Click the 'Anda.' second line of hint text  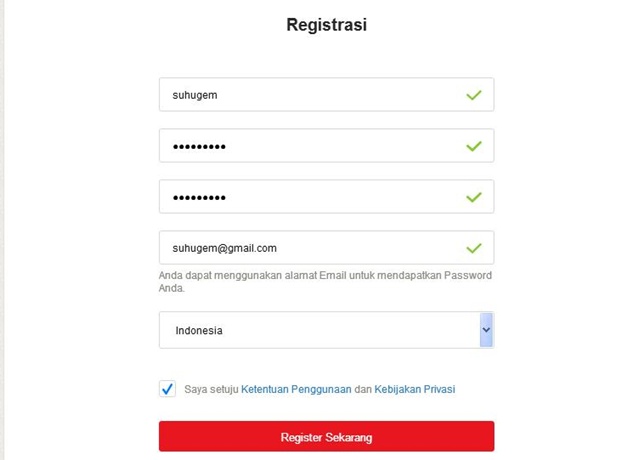tap(172, 288)
